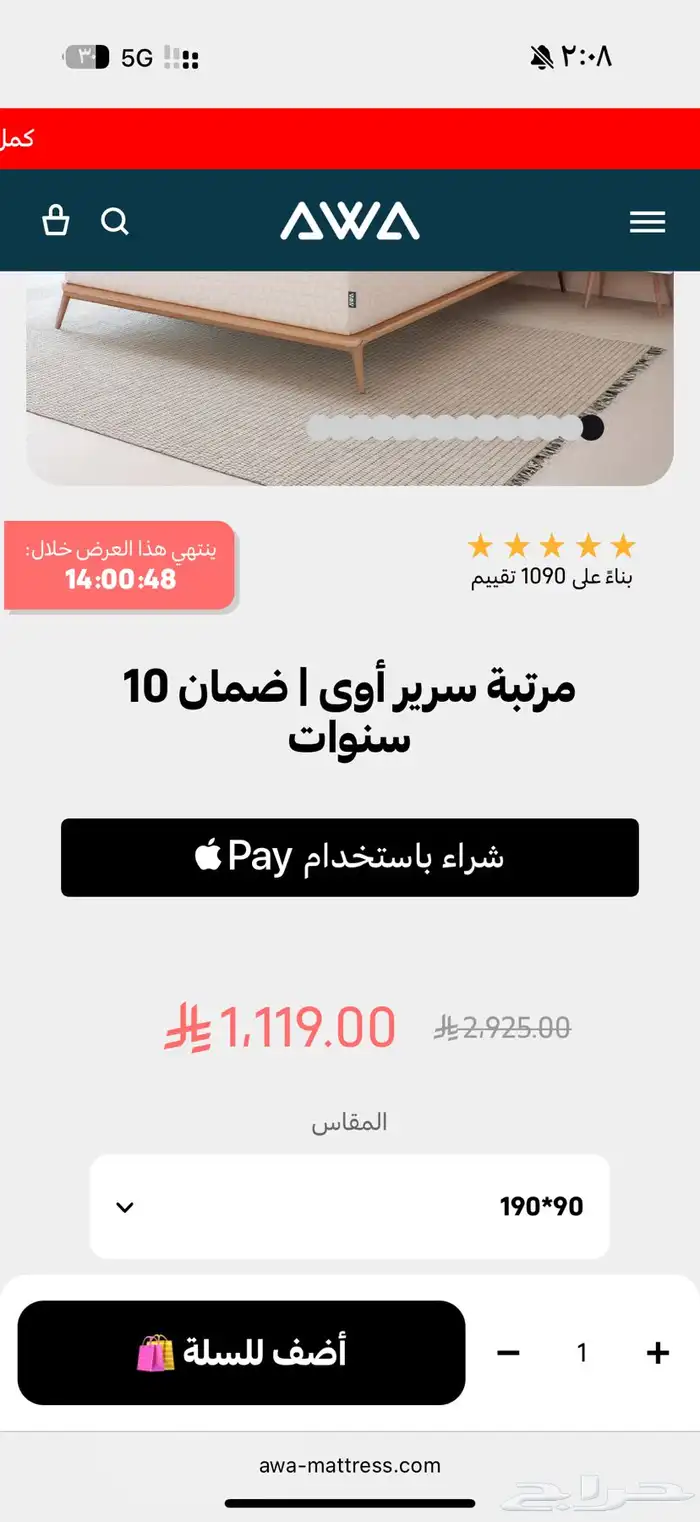Expand the 190*90 size dropdown
The width and height of the screenshot is (700, 1522).
[350, 1206]
